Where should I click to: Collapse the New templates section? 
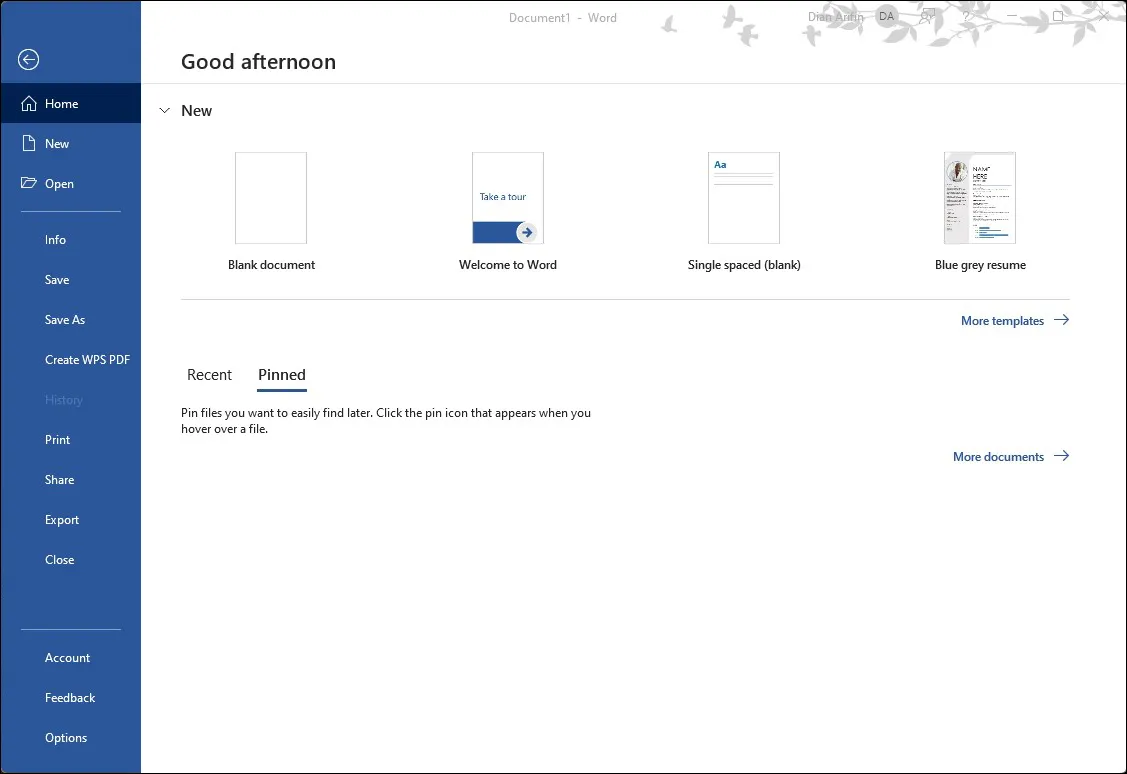coord(164,110)
